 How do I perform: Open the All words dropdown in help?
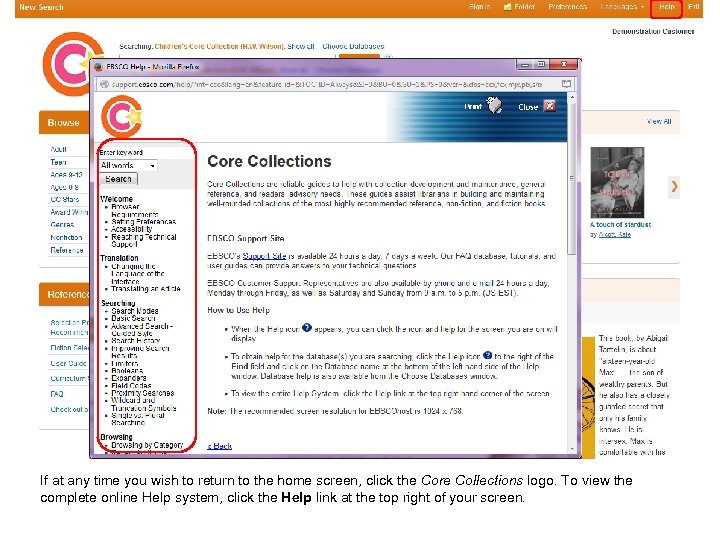128,165
